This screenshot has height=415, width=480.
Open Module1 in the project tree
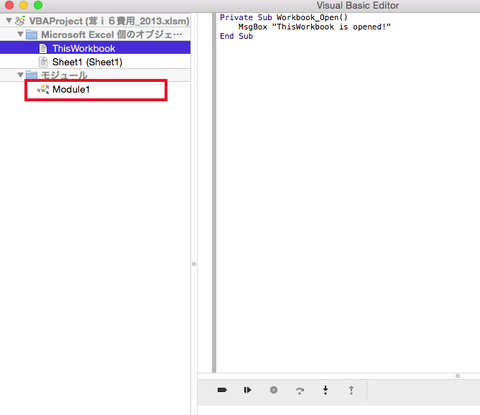pos(95,89)
